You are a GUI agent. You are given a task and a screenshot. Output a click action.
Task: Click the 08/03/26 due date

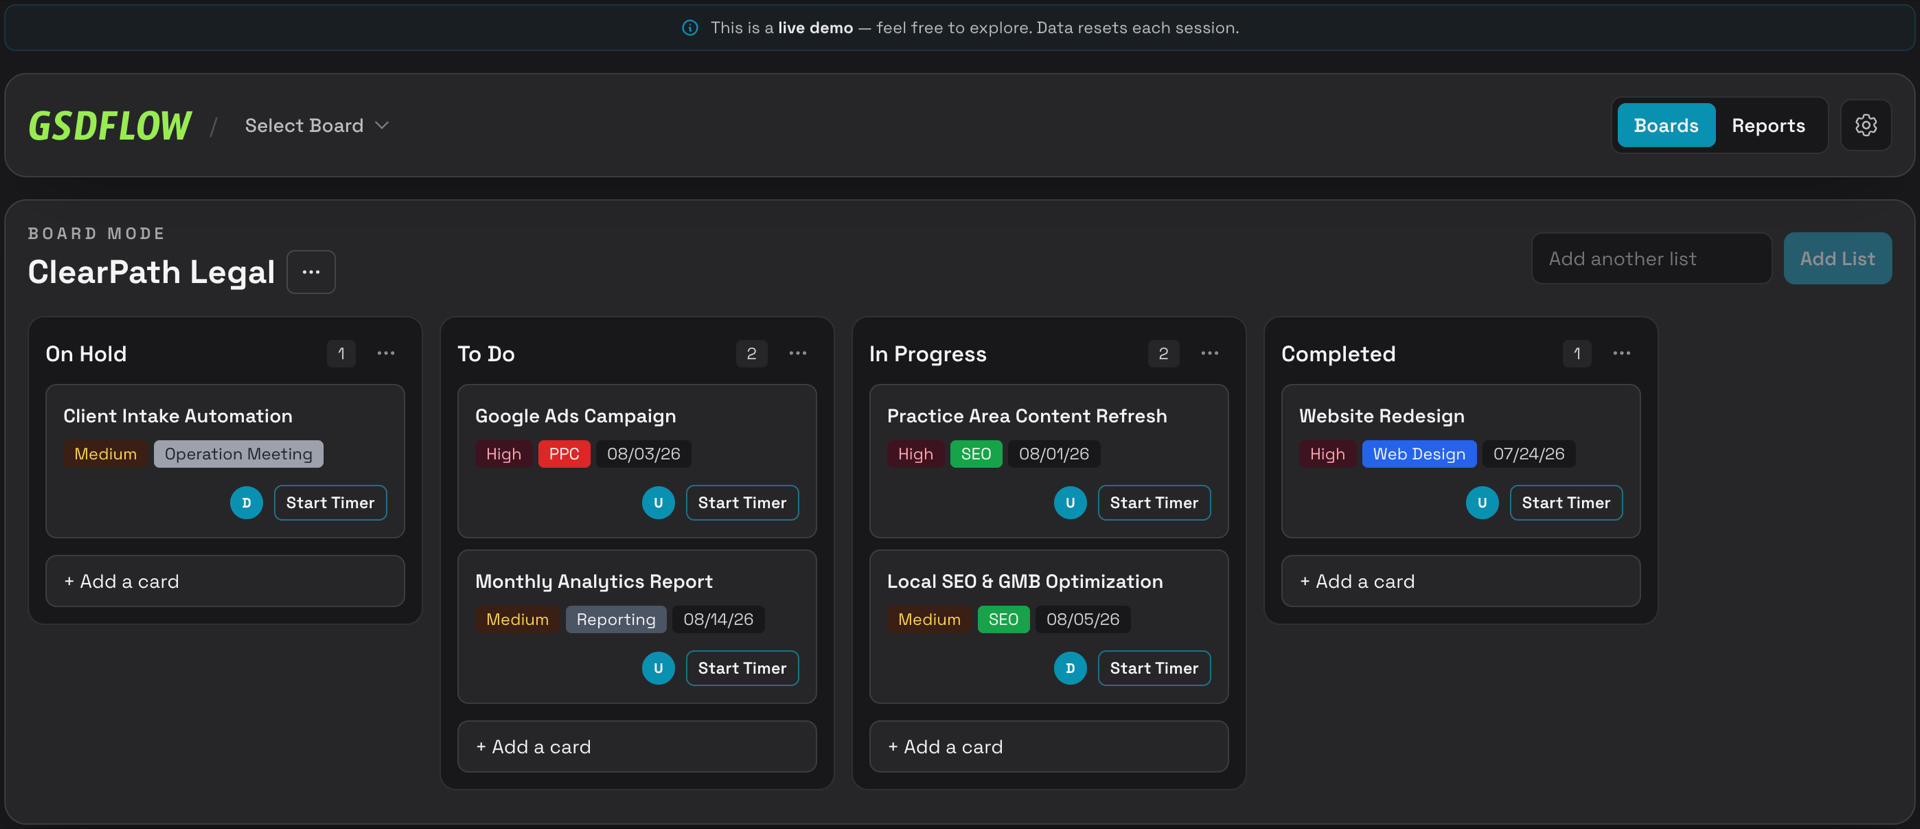(643, 454)
